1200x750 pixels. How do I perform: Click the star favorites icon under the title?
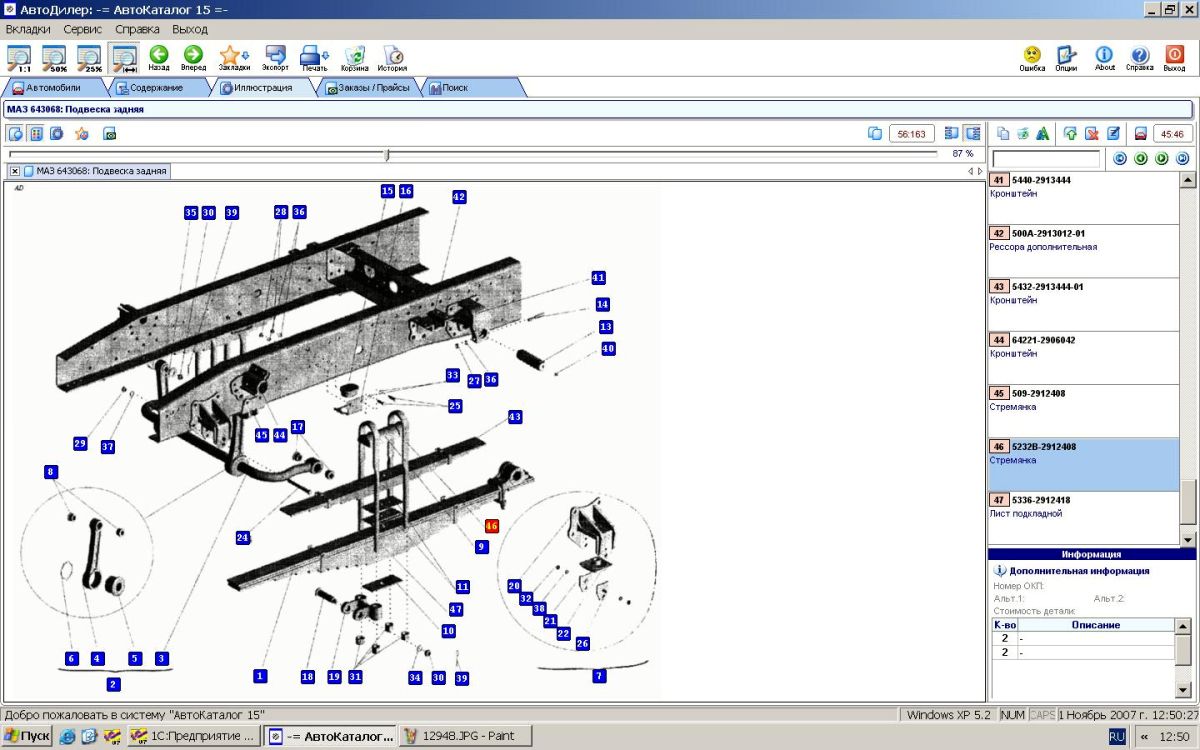point(81,133)
